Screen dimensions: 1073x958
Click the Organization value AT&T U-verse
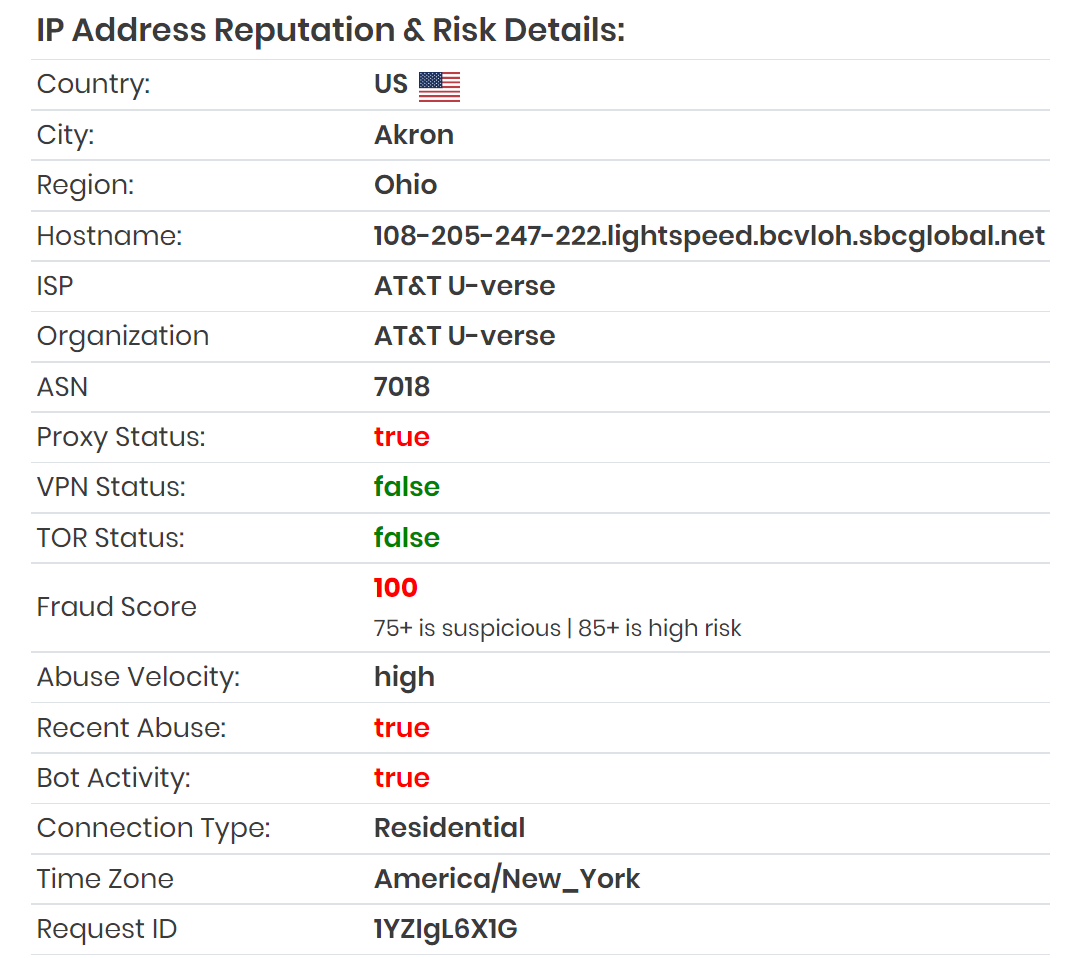click(x=465, y=336)
